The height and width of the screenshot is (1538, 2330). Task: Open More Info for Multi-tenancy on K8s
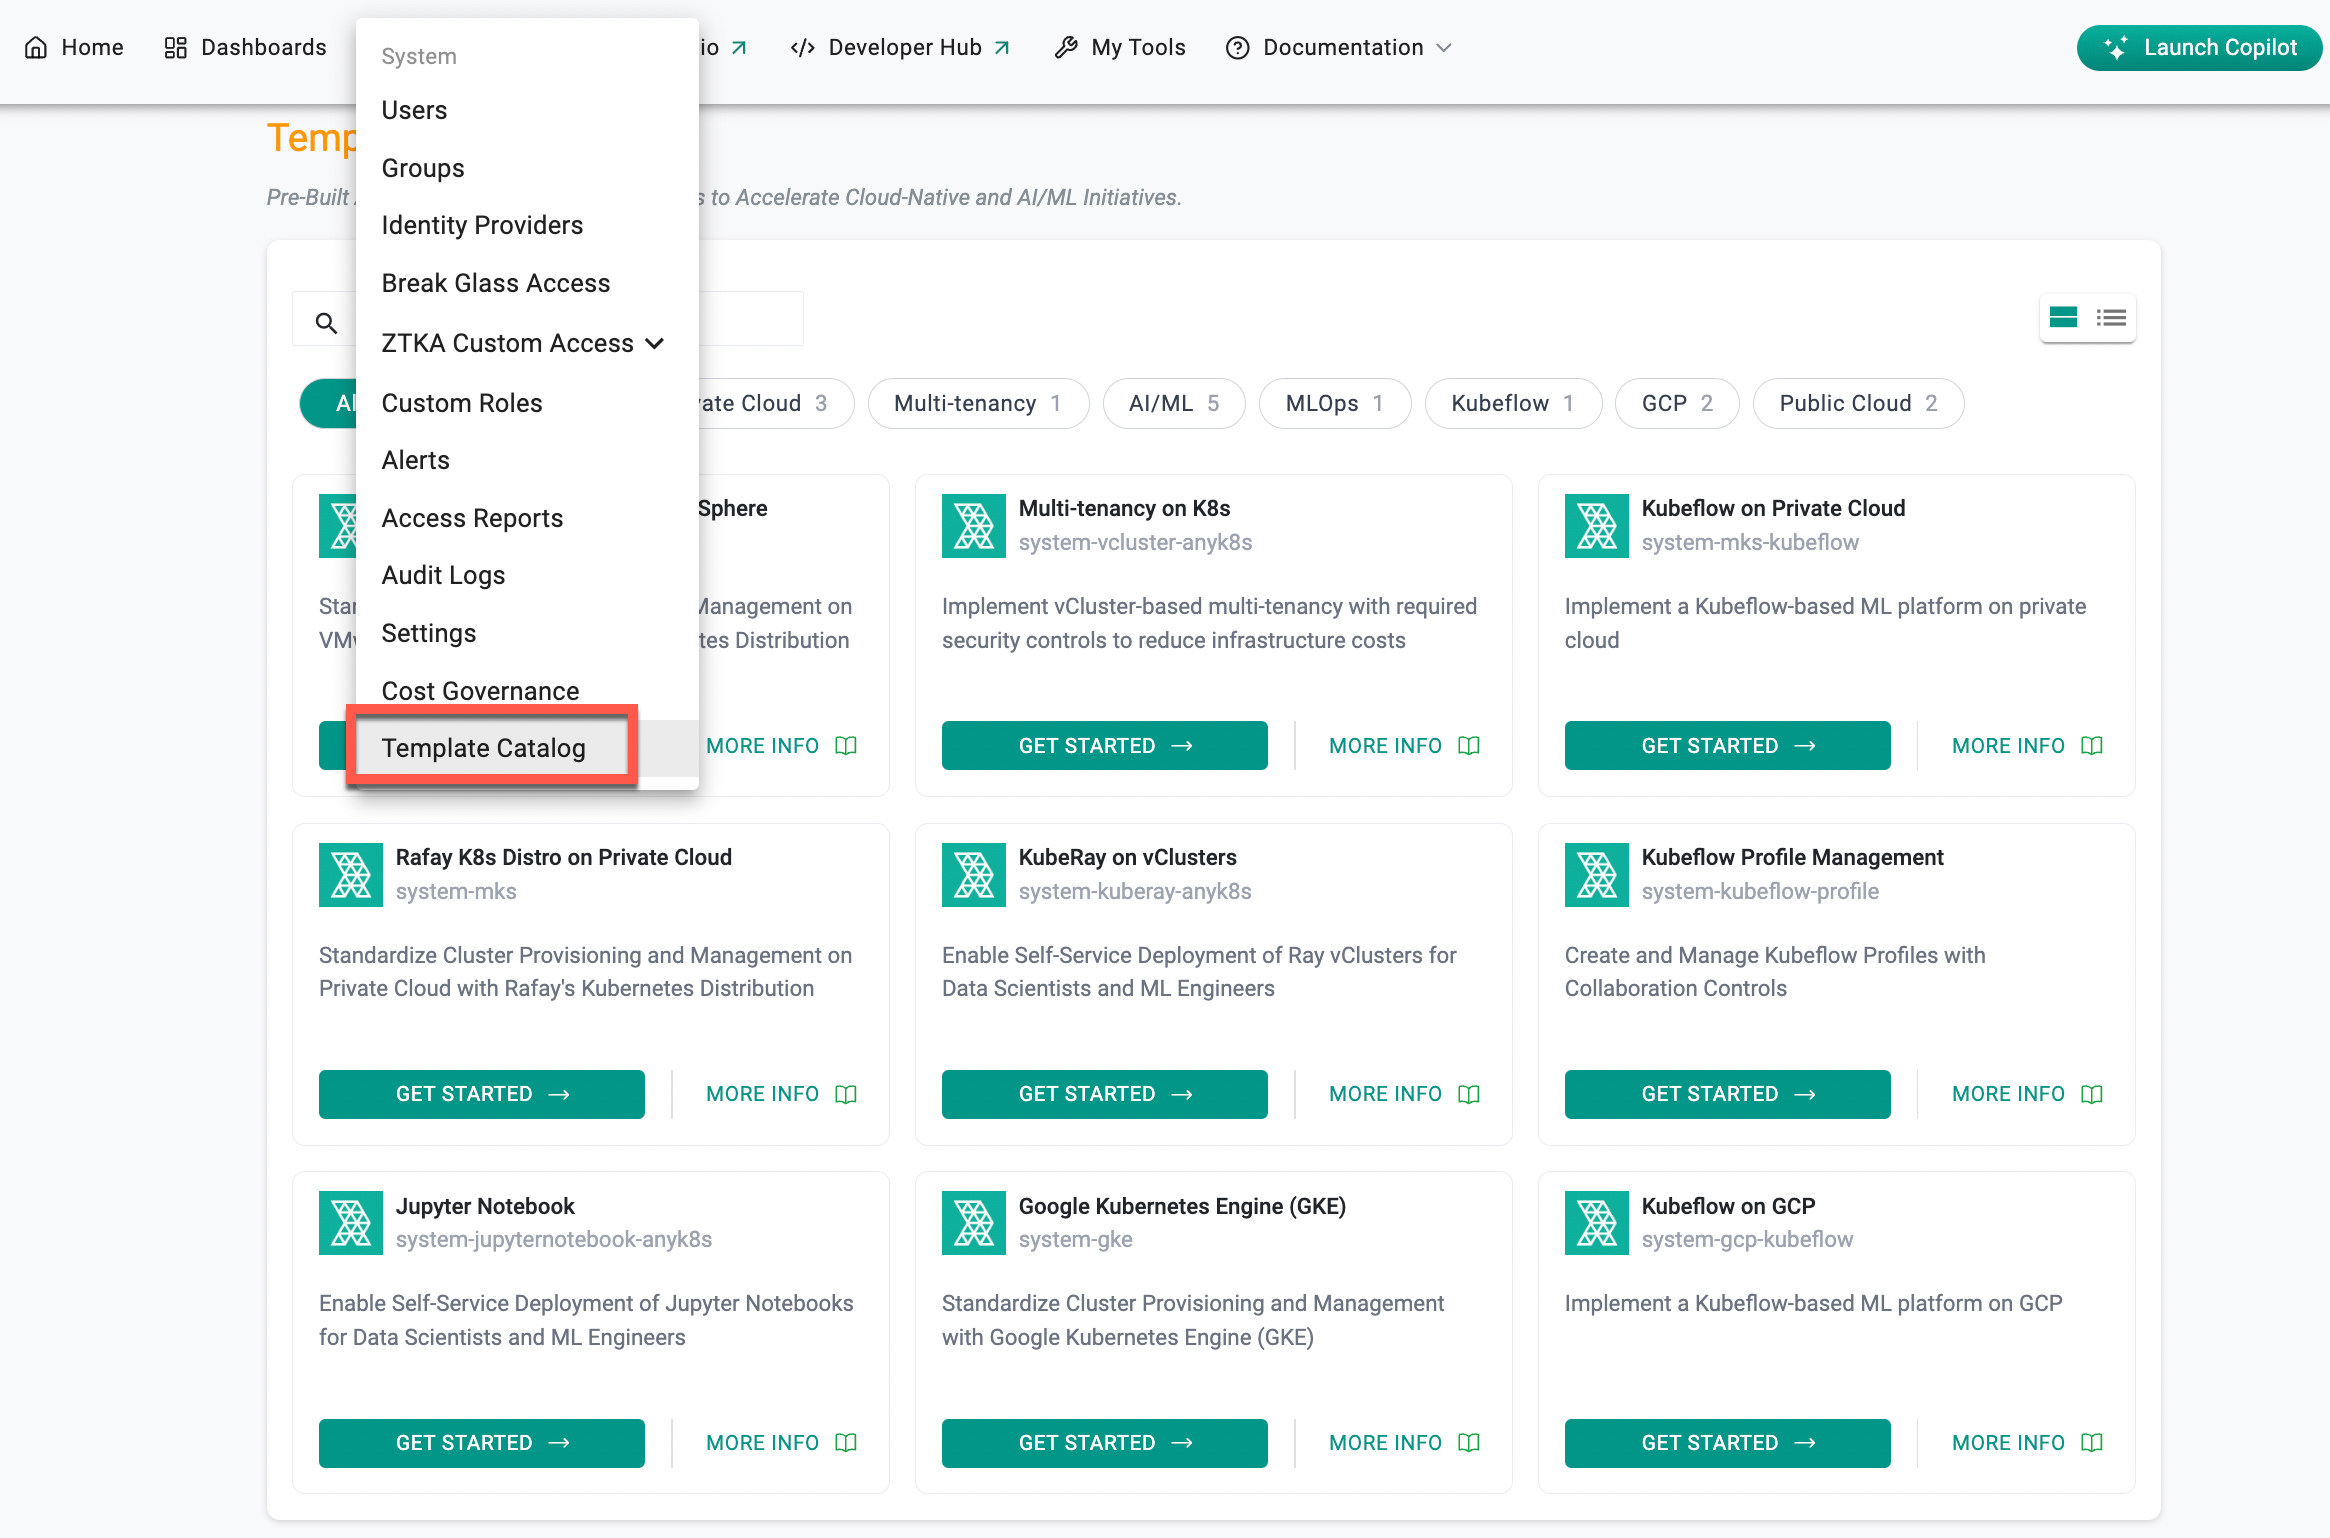click(1404, 746)
